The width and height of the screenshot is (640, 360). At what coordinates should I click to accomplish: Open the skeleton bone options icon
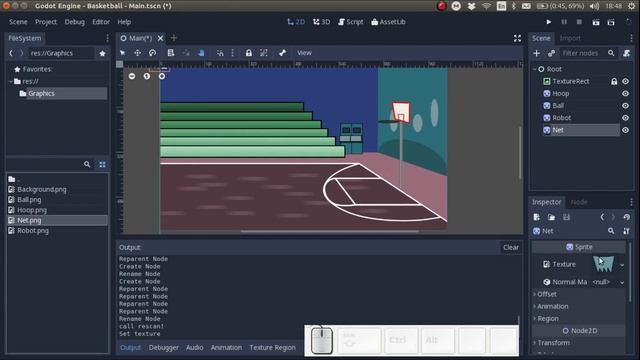[282, 53]
